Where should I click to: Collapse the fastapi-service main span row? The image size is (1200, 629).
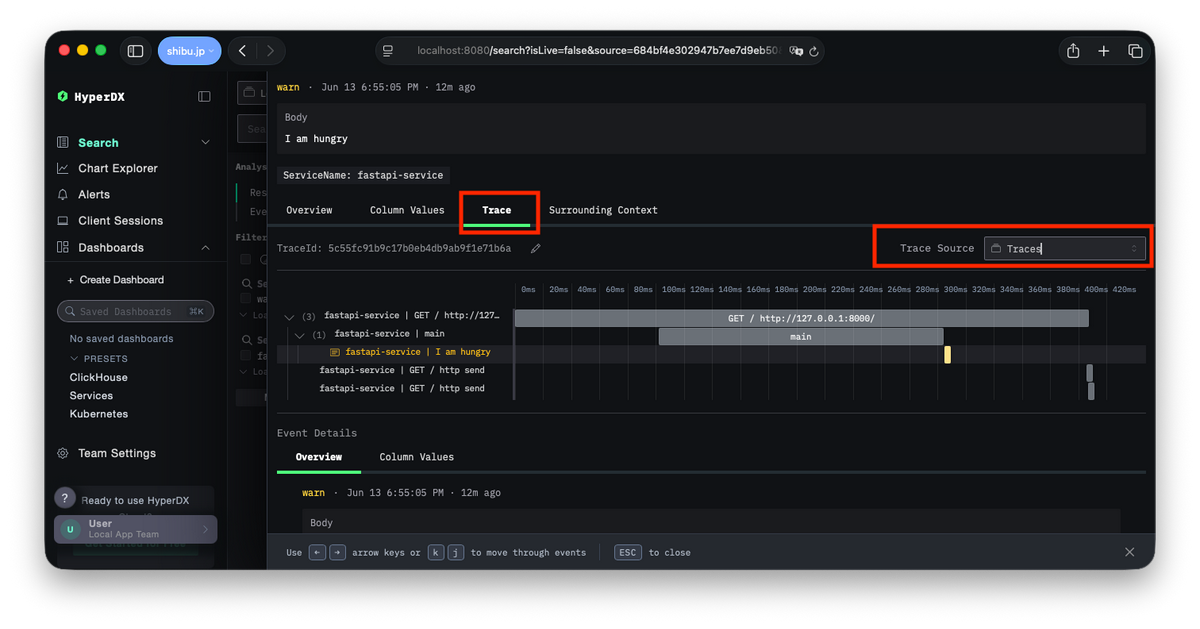pyautogui.click(x=299, y=335)
